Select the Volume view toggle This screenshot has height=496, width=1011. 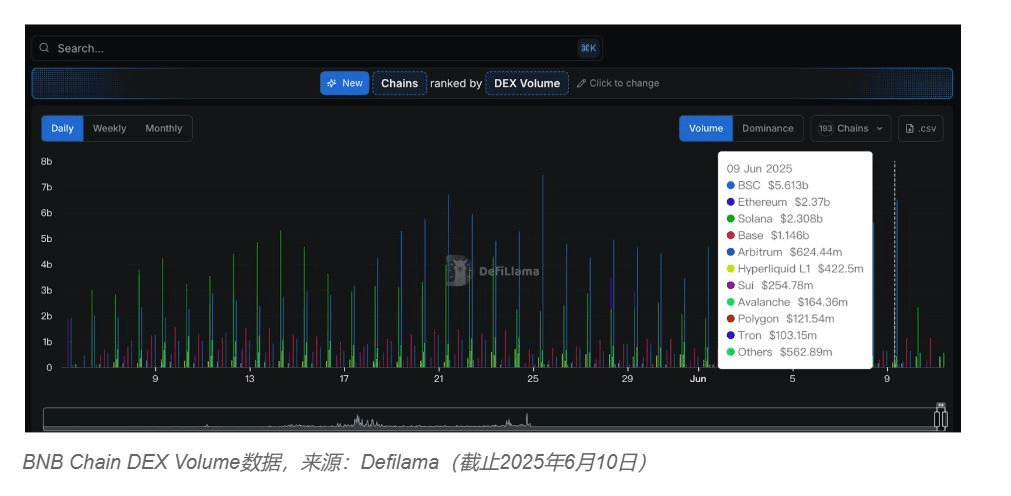click(706, 128)
